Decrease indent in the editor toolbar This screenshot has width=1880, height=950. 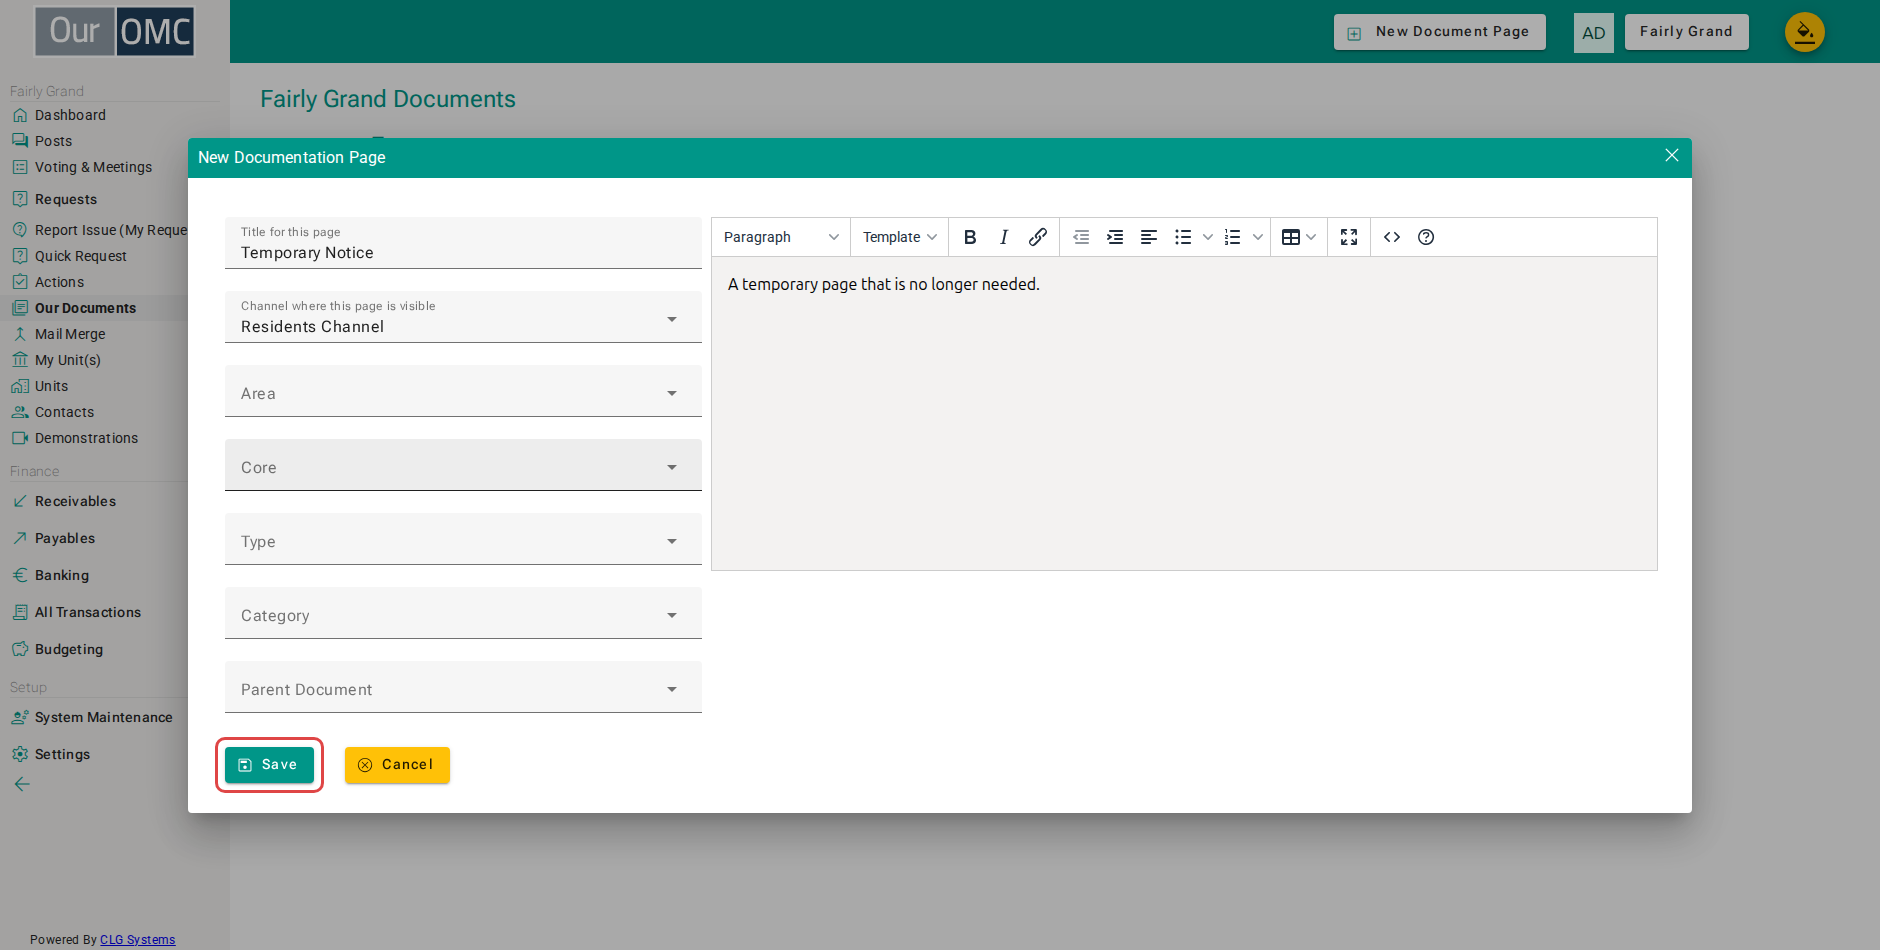tap(1081, 237)
